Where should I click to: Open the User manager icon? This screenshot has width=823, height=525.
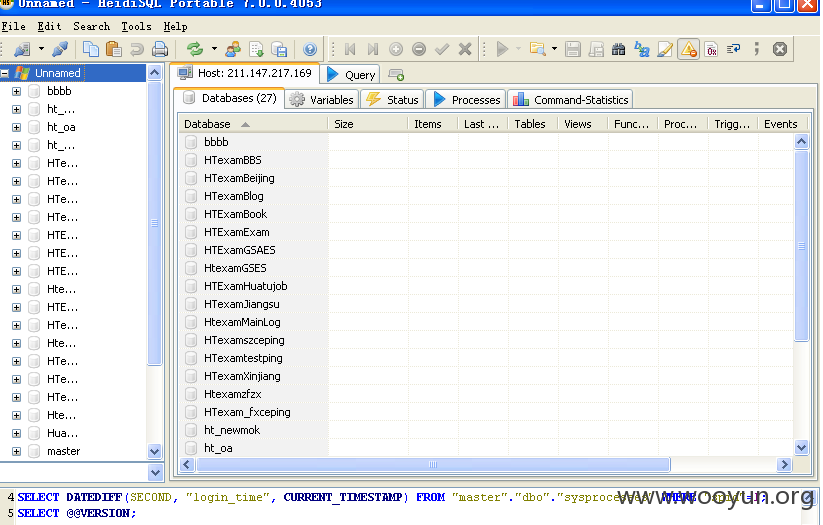pyautogui.click(x=233, y=49)
